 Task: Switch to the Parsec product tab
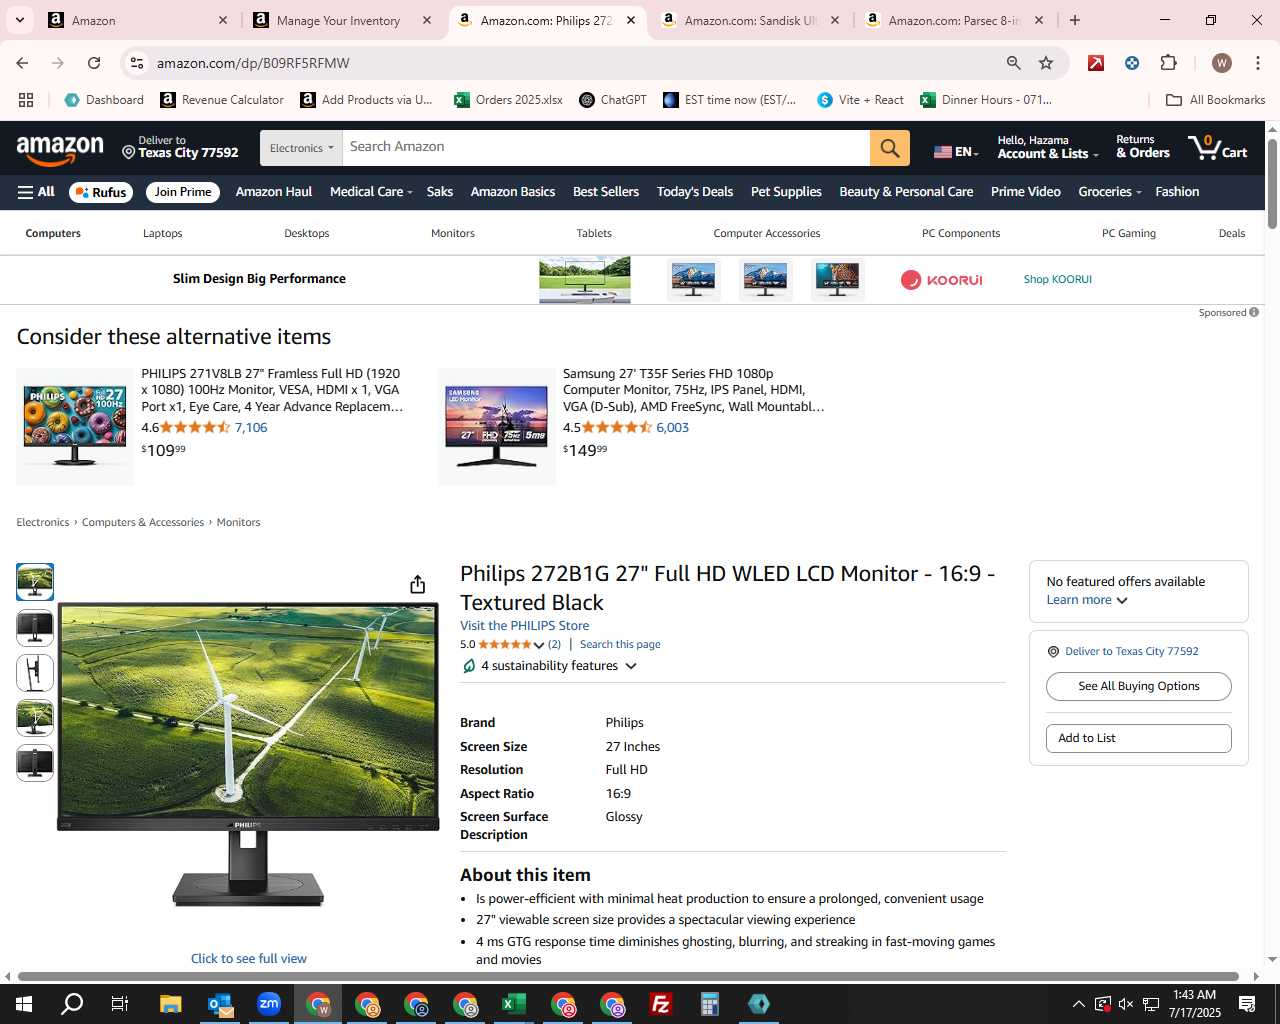click(954, 20)
